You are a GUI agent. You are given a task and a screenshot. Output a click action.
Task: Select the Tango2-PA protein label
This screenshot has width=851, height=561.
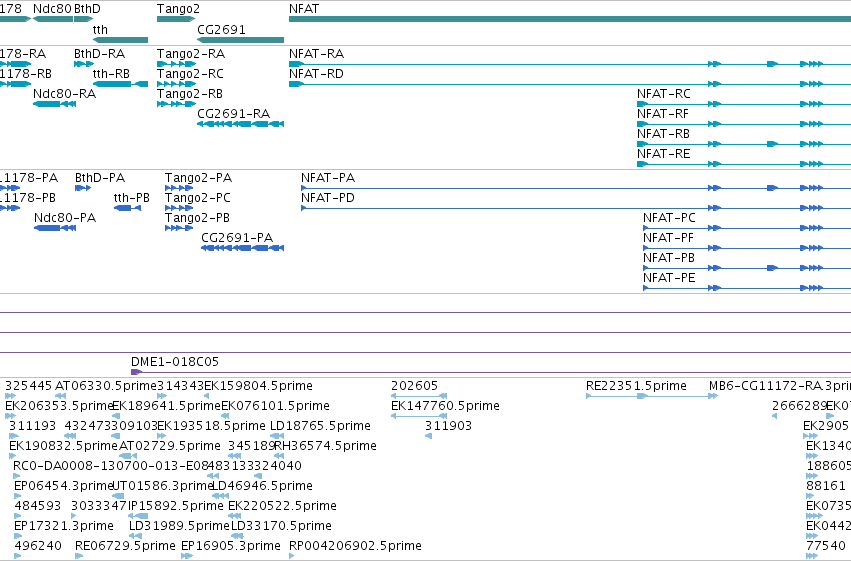tap(198, 178)
